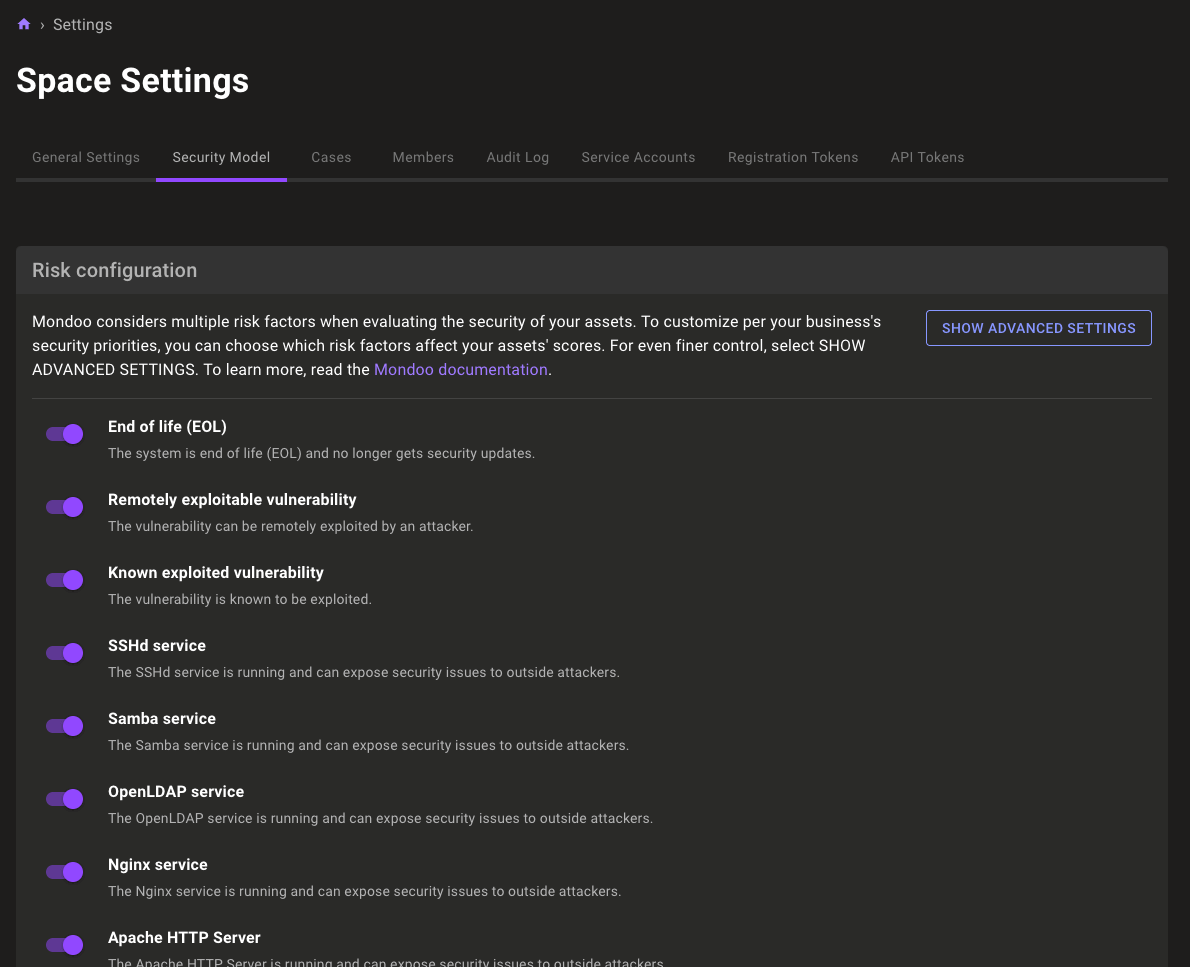Open the Members tab
This screenshot has width=1190, height=967.
423,157
